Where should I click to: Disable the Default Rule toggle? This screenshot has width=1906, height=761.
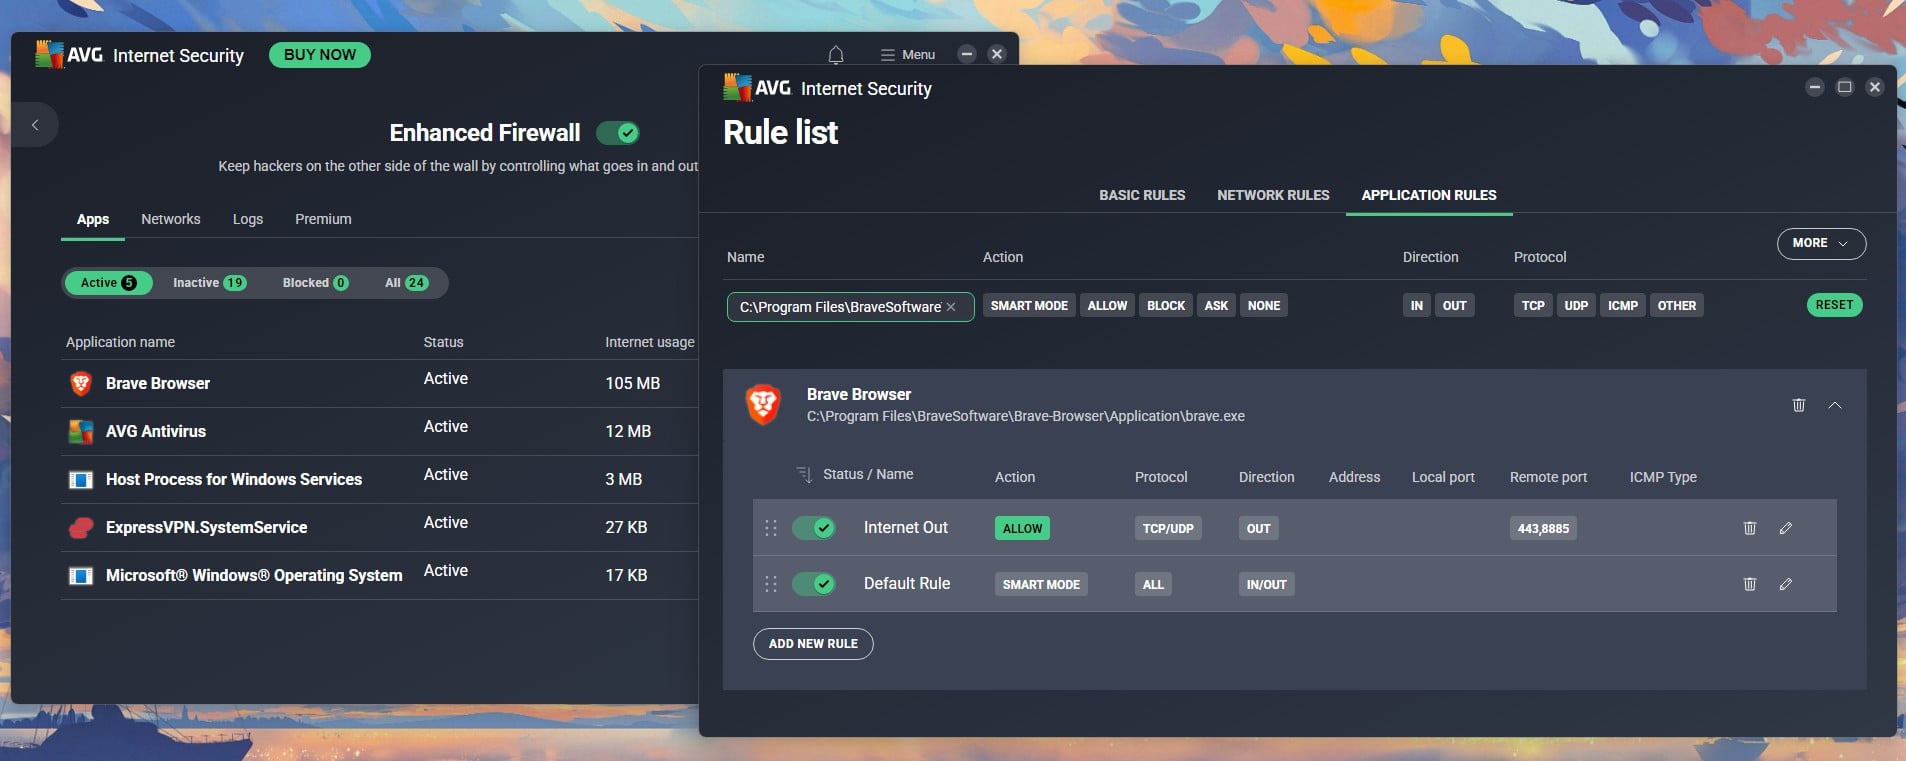point(814,584)
